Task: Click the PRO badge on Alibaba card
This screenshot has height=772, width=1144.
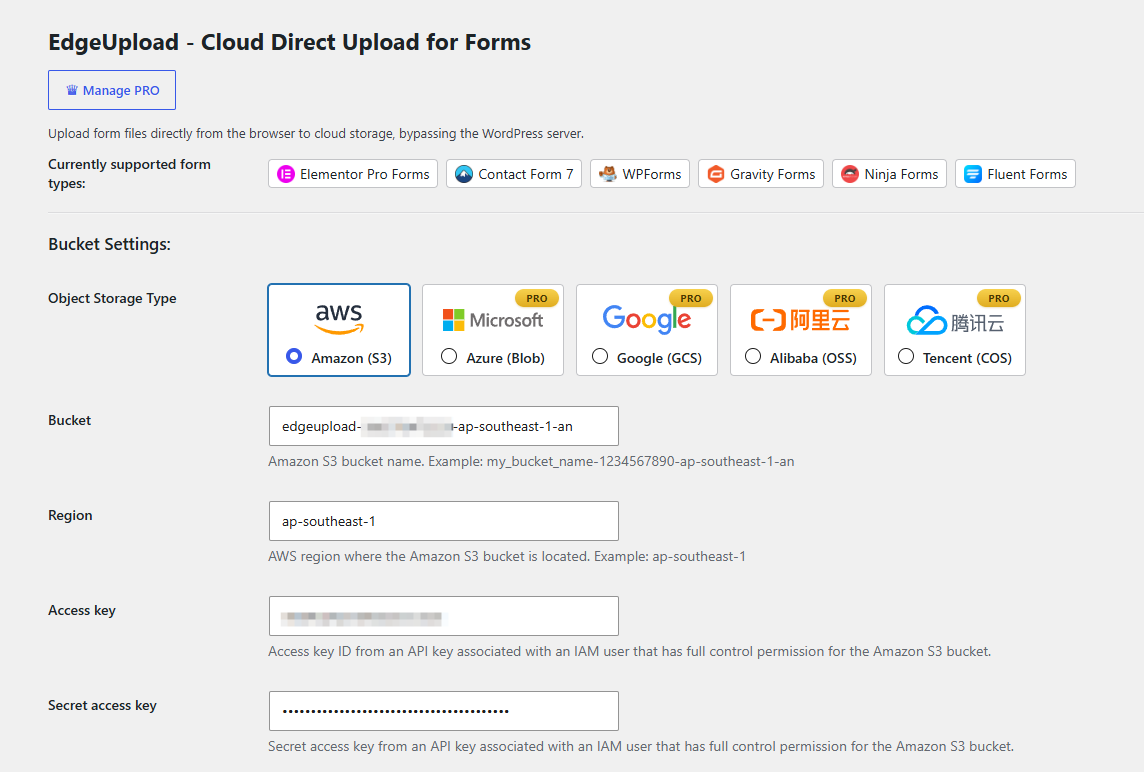Action: tap(845, 298)
